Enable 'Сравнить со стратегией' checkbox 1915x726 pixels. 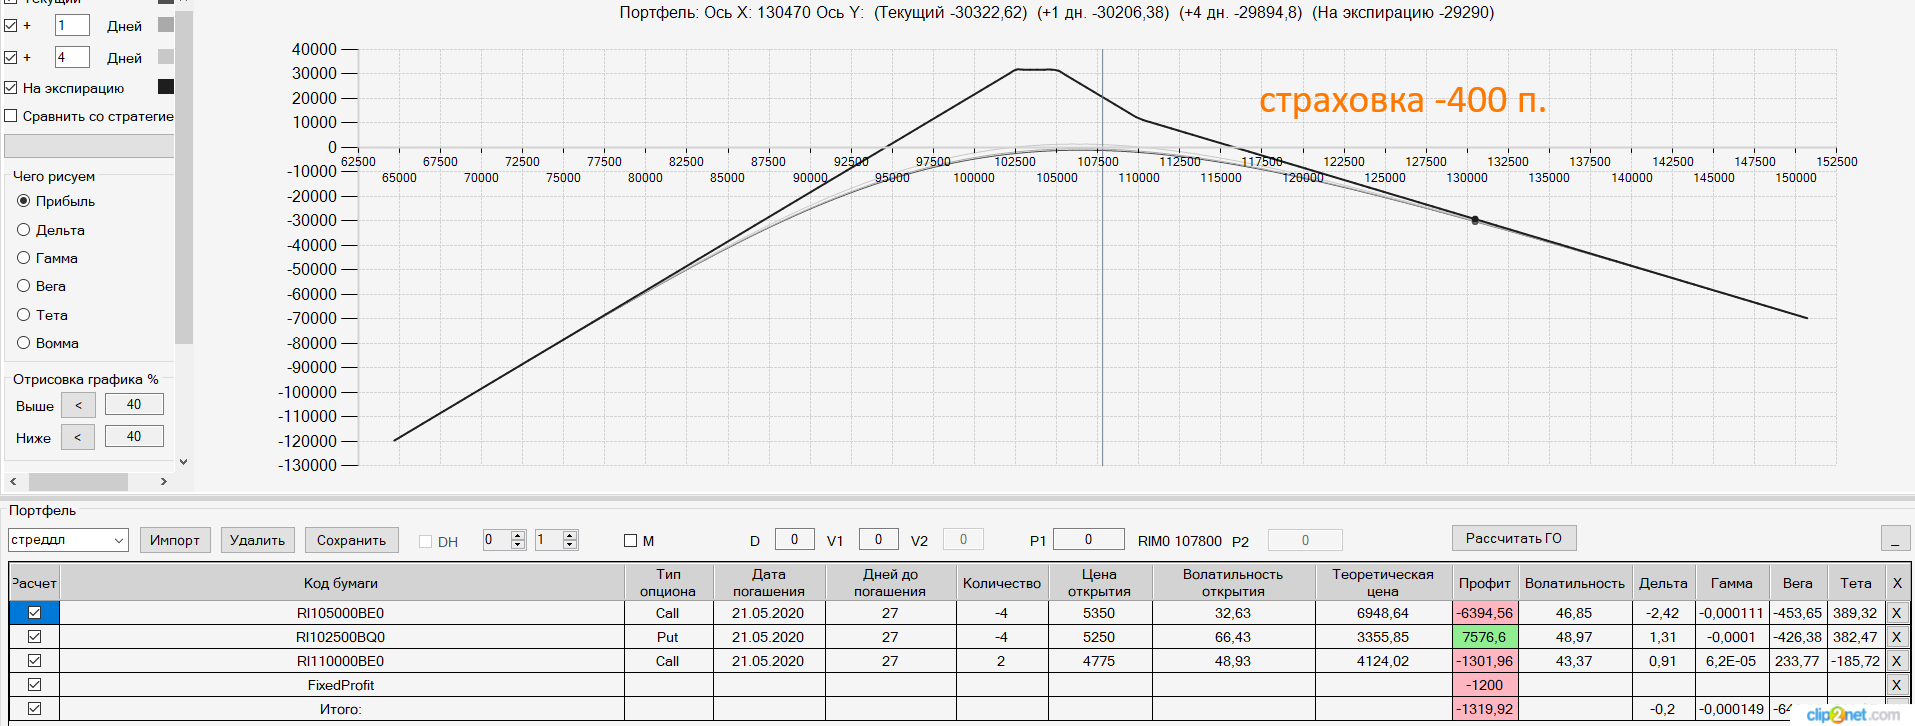pyautogui.click(x=11, y=116)
